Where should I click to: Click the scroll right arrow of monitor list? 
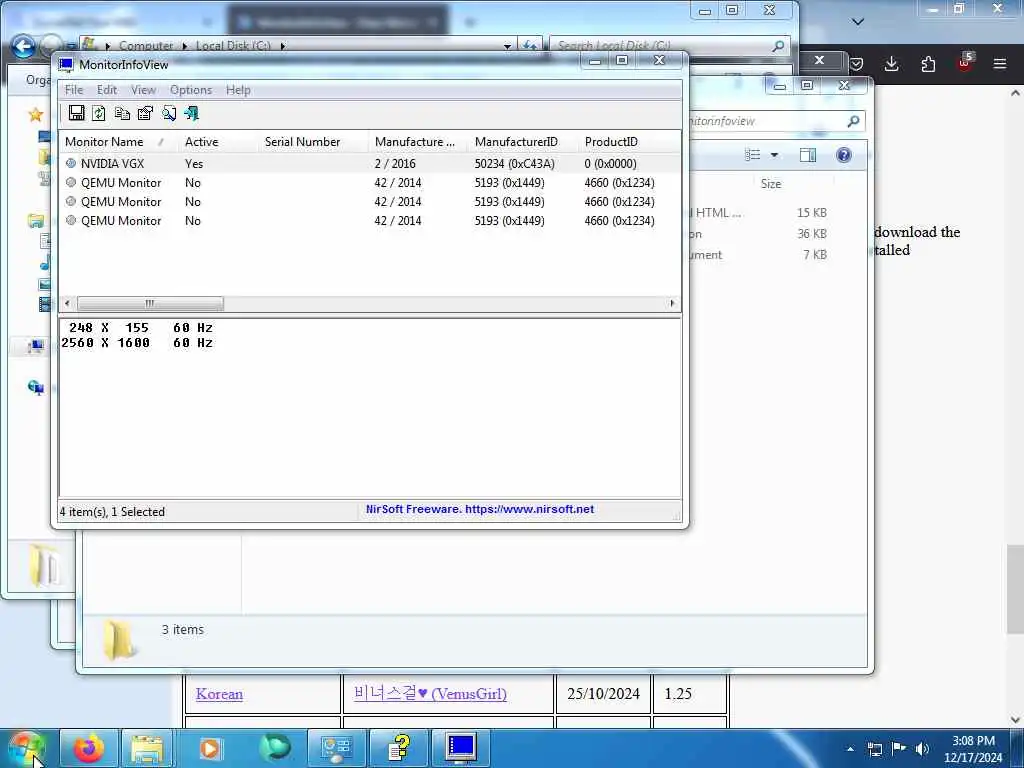click(x=672, y=304)
